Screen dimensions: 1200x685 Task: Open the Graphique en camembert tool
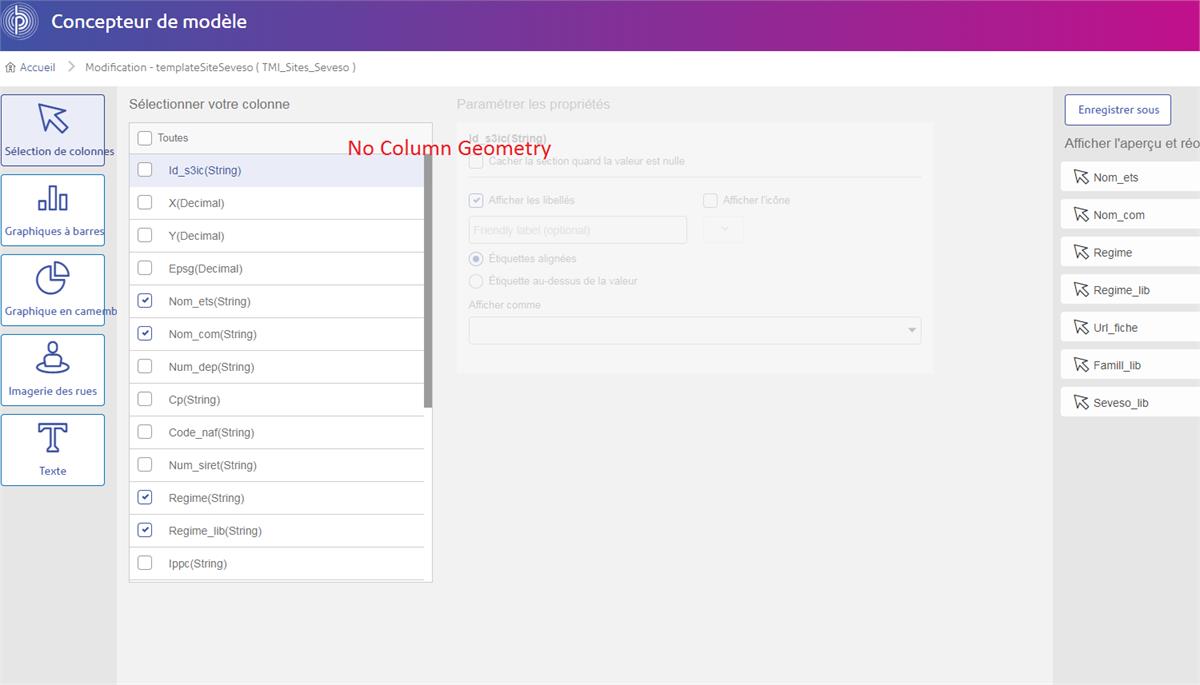(53, 290)
